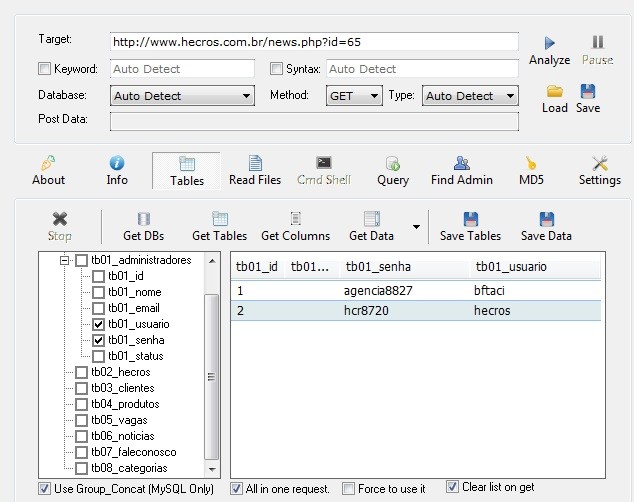Check the tb03_clientes table checkbox
The width and height of the screenshot is (634, 502).
pos(81,388)
